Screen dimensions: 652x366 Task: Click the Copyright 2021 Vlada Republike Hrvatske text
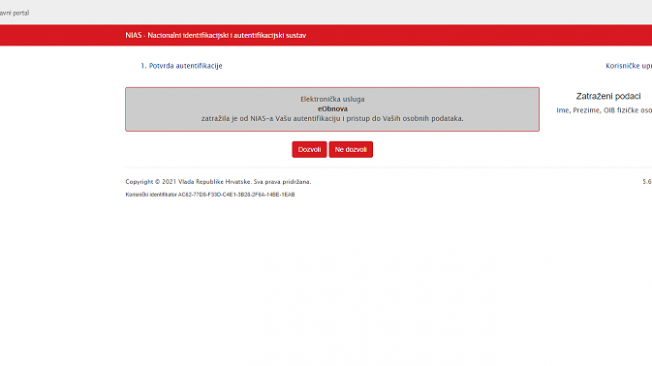tap(218, 182)
